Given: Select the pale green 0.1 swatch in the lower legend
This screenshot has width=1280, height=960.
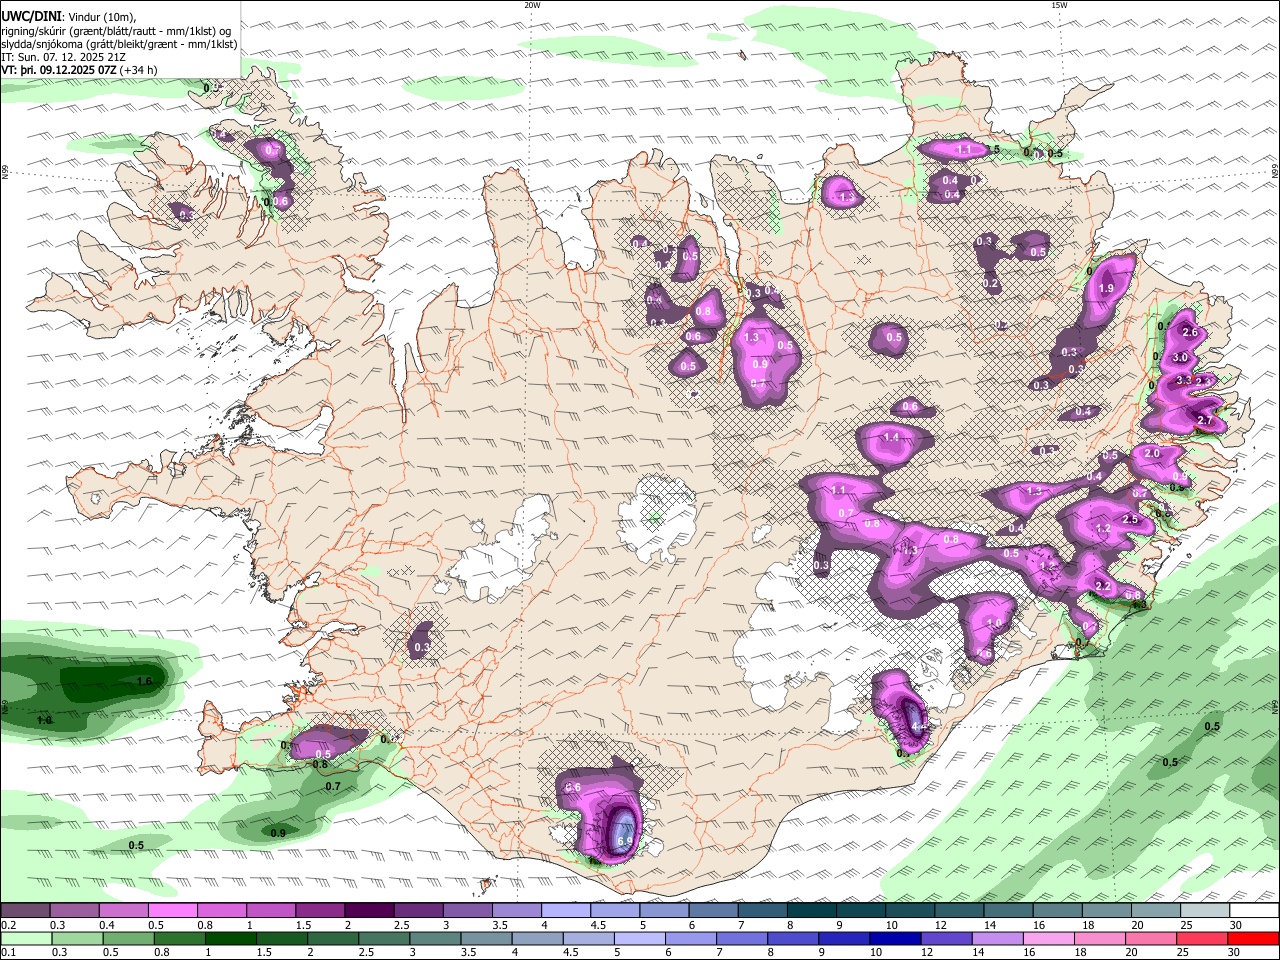Looking at the screenshot, I should point(26,938).
